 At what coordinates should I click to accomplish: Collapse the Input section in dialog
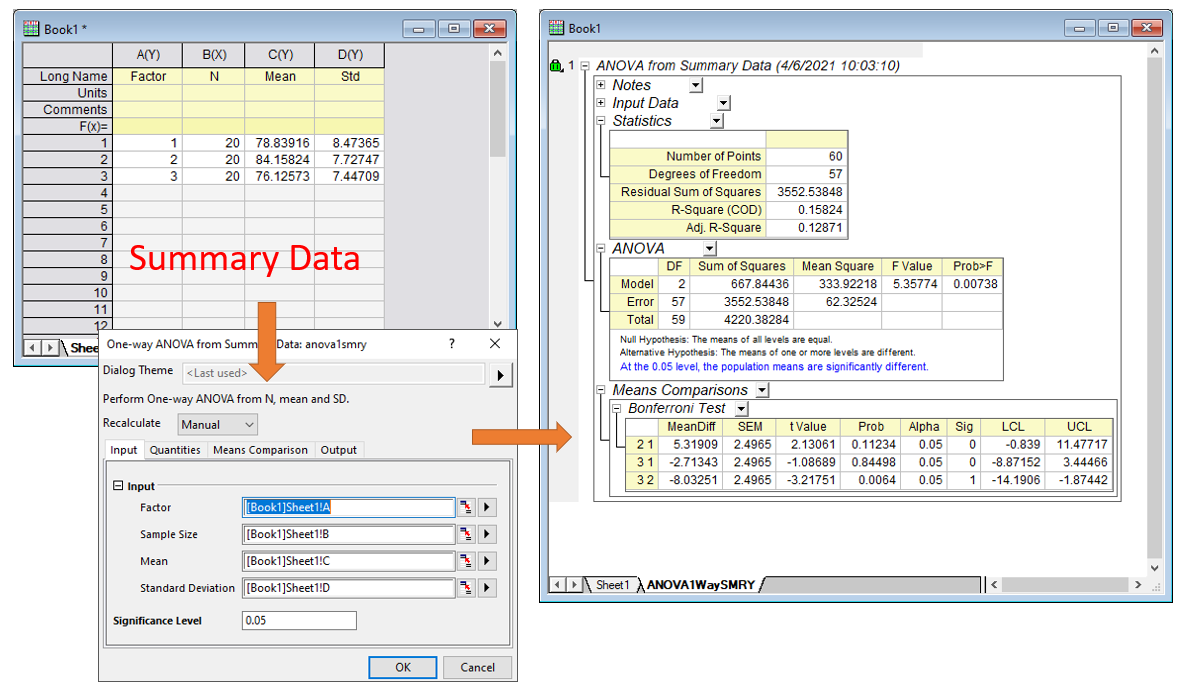pyautogui.click(x=118, y=486)
